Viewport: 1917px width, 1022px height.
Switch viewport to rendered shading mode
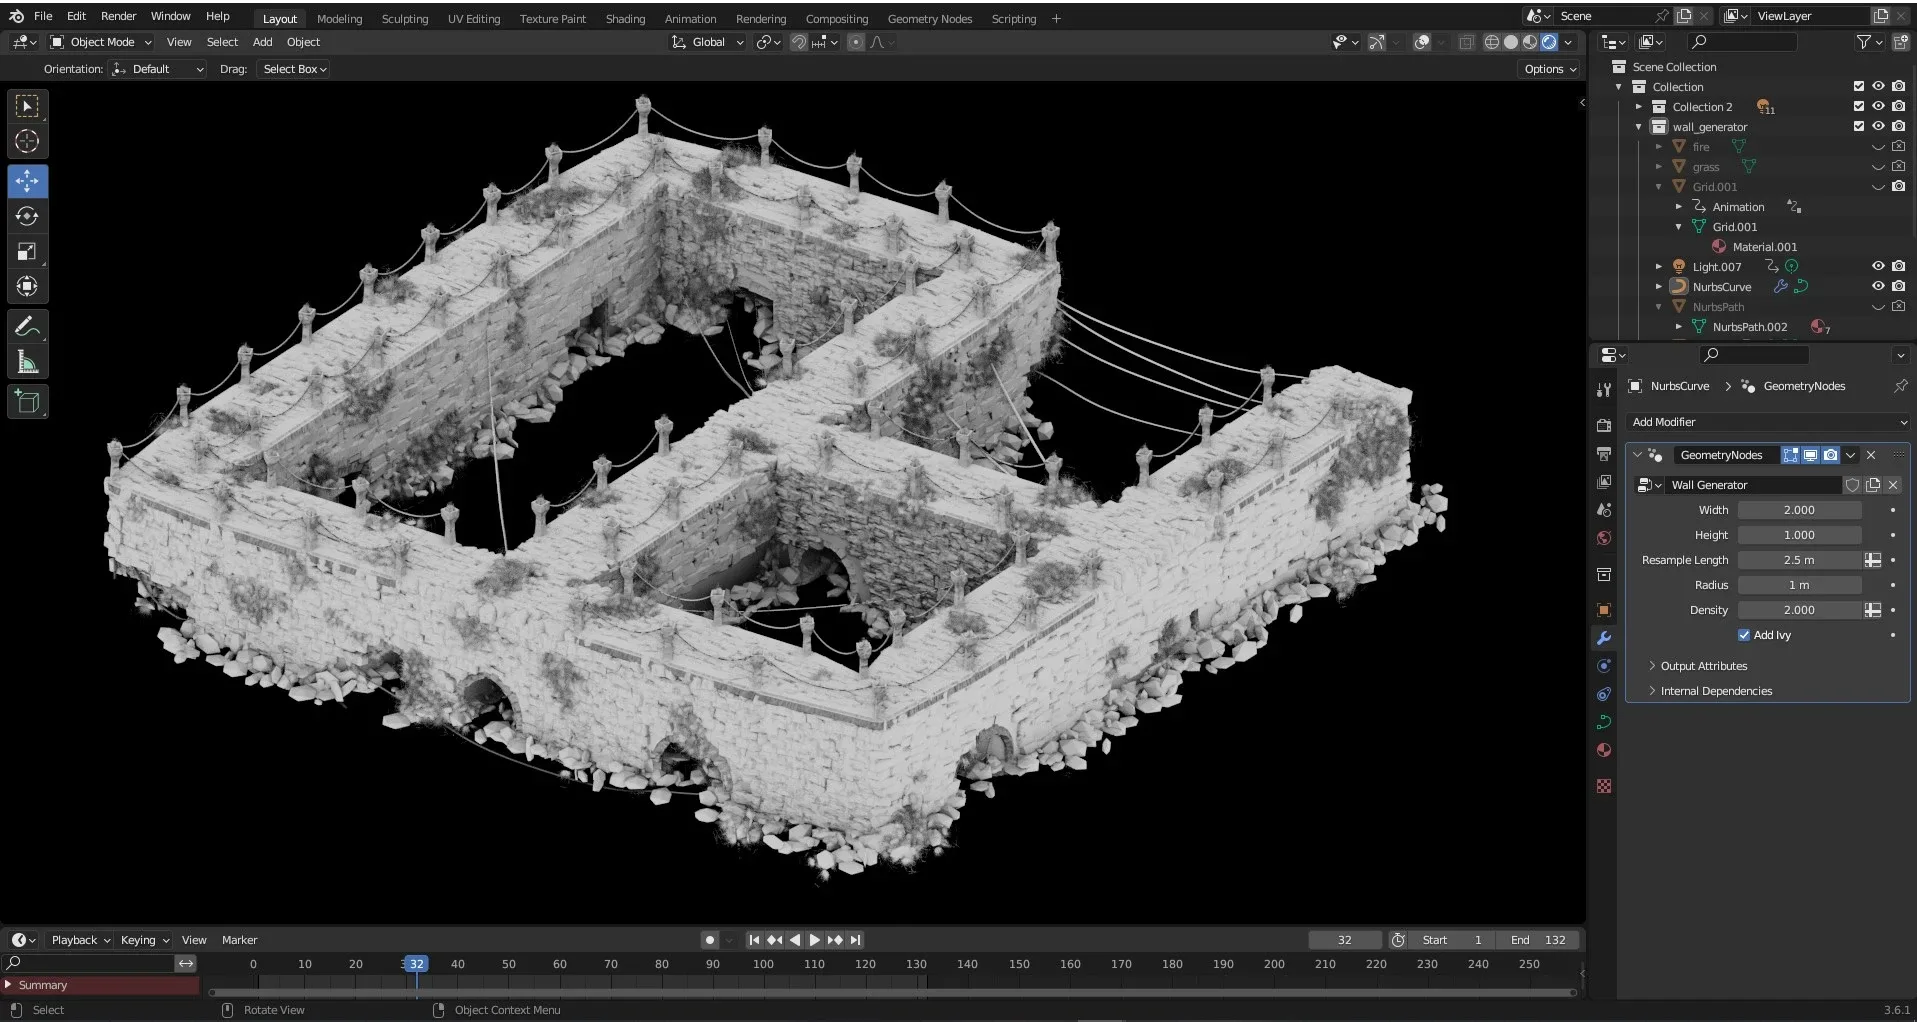pos(1549,42)
